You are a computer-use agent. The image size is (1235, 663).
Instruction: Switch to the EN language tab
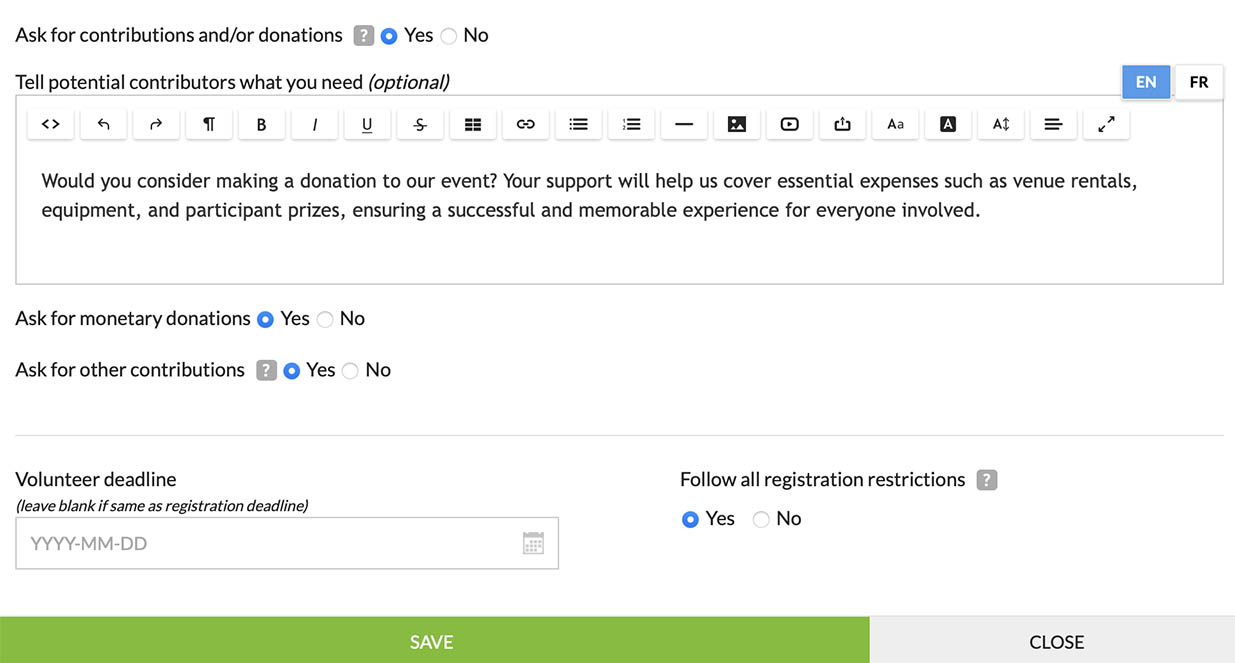tap(1146, 82)
